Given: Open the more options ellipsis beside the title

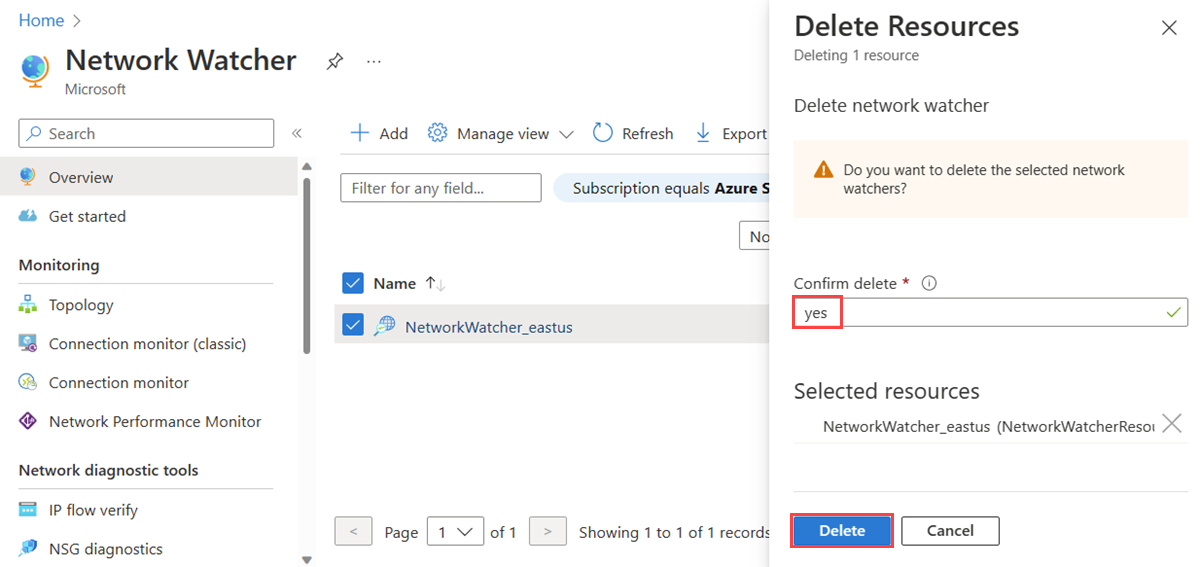Looking at the screenshot, I should tap(374, 62).
